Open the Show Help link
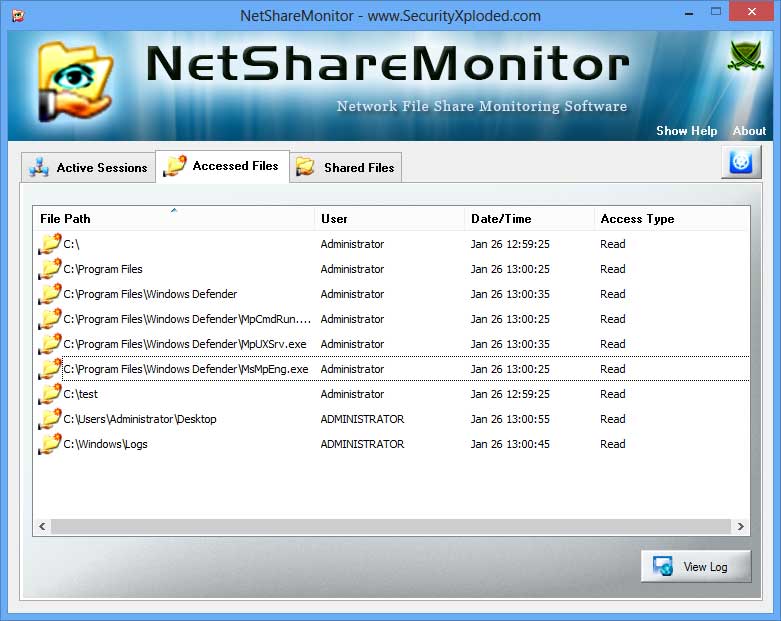Image resolution: width=781 pixels, height=621 pixels. [x=686, y=131]
